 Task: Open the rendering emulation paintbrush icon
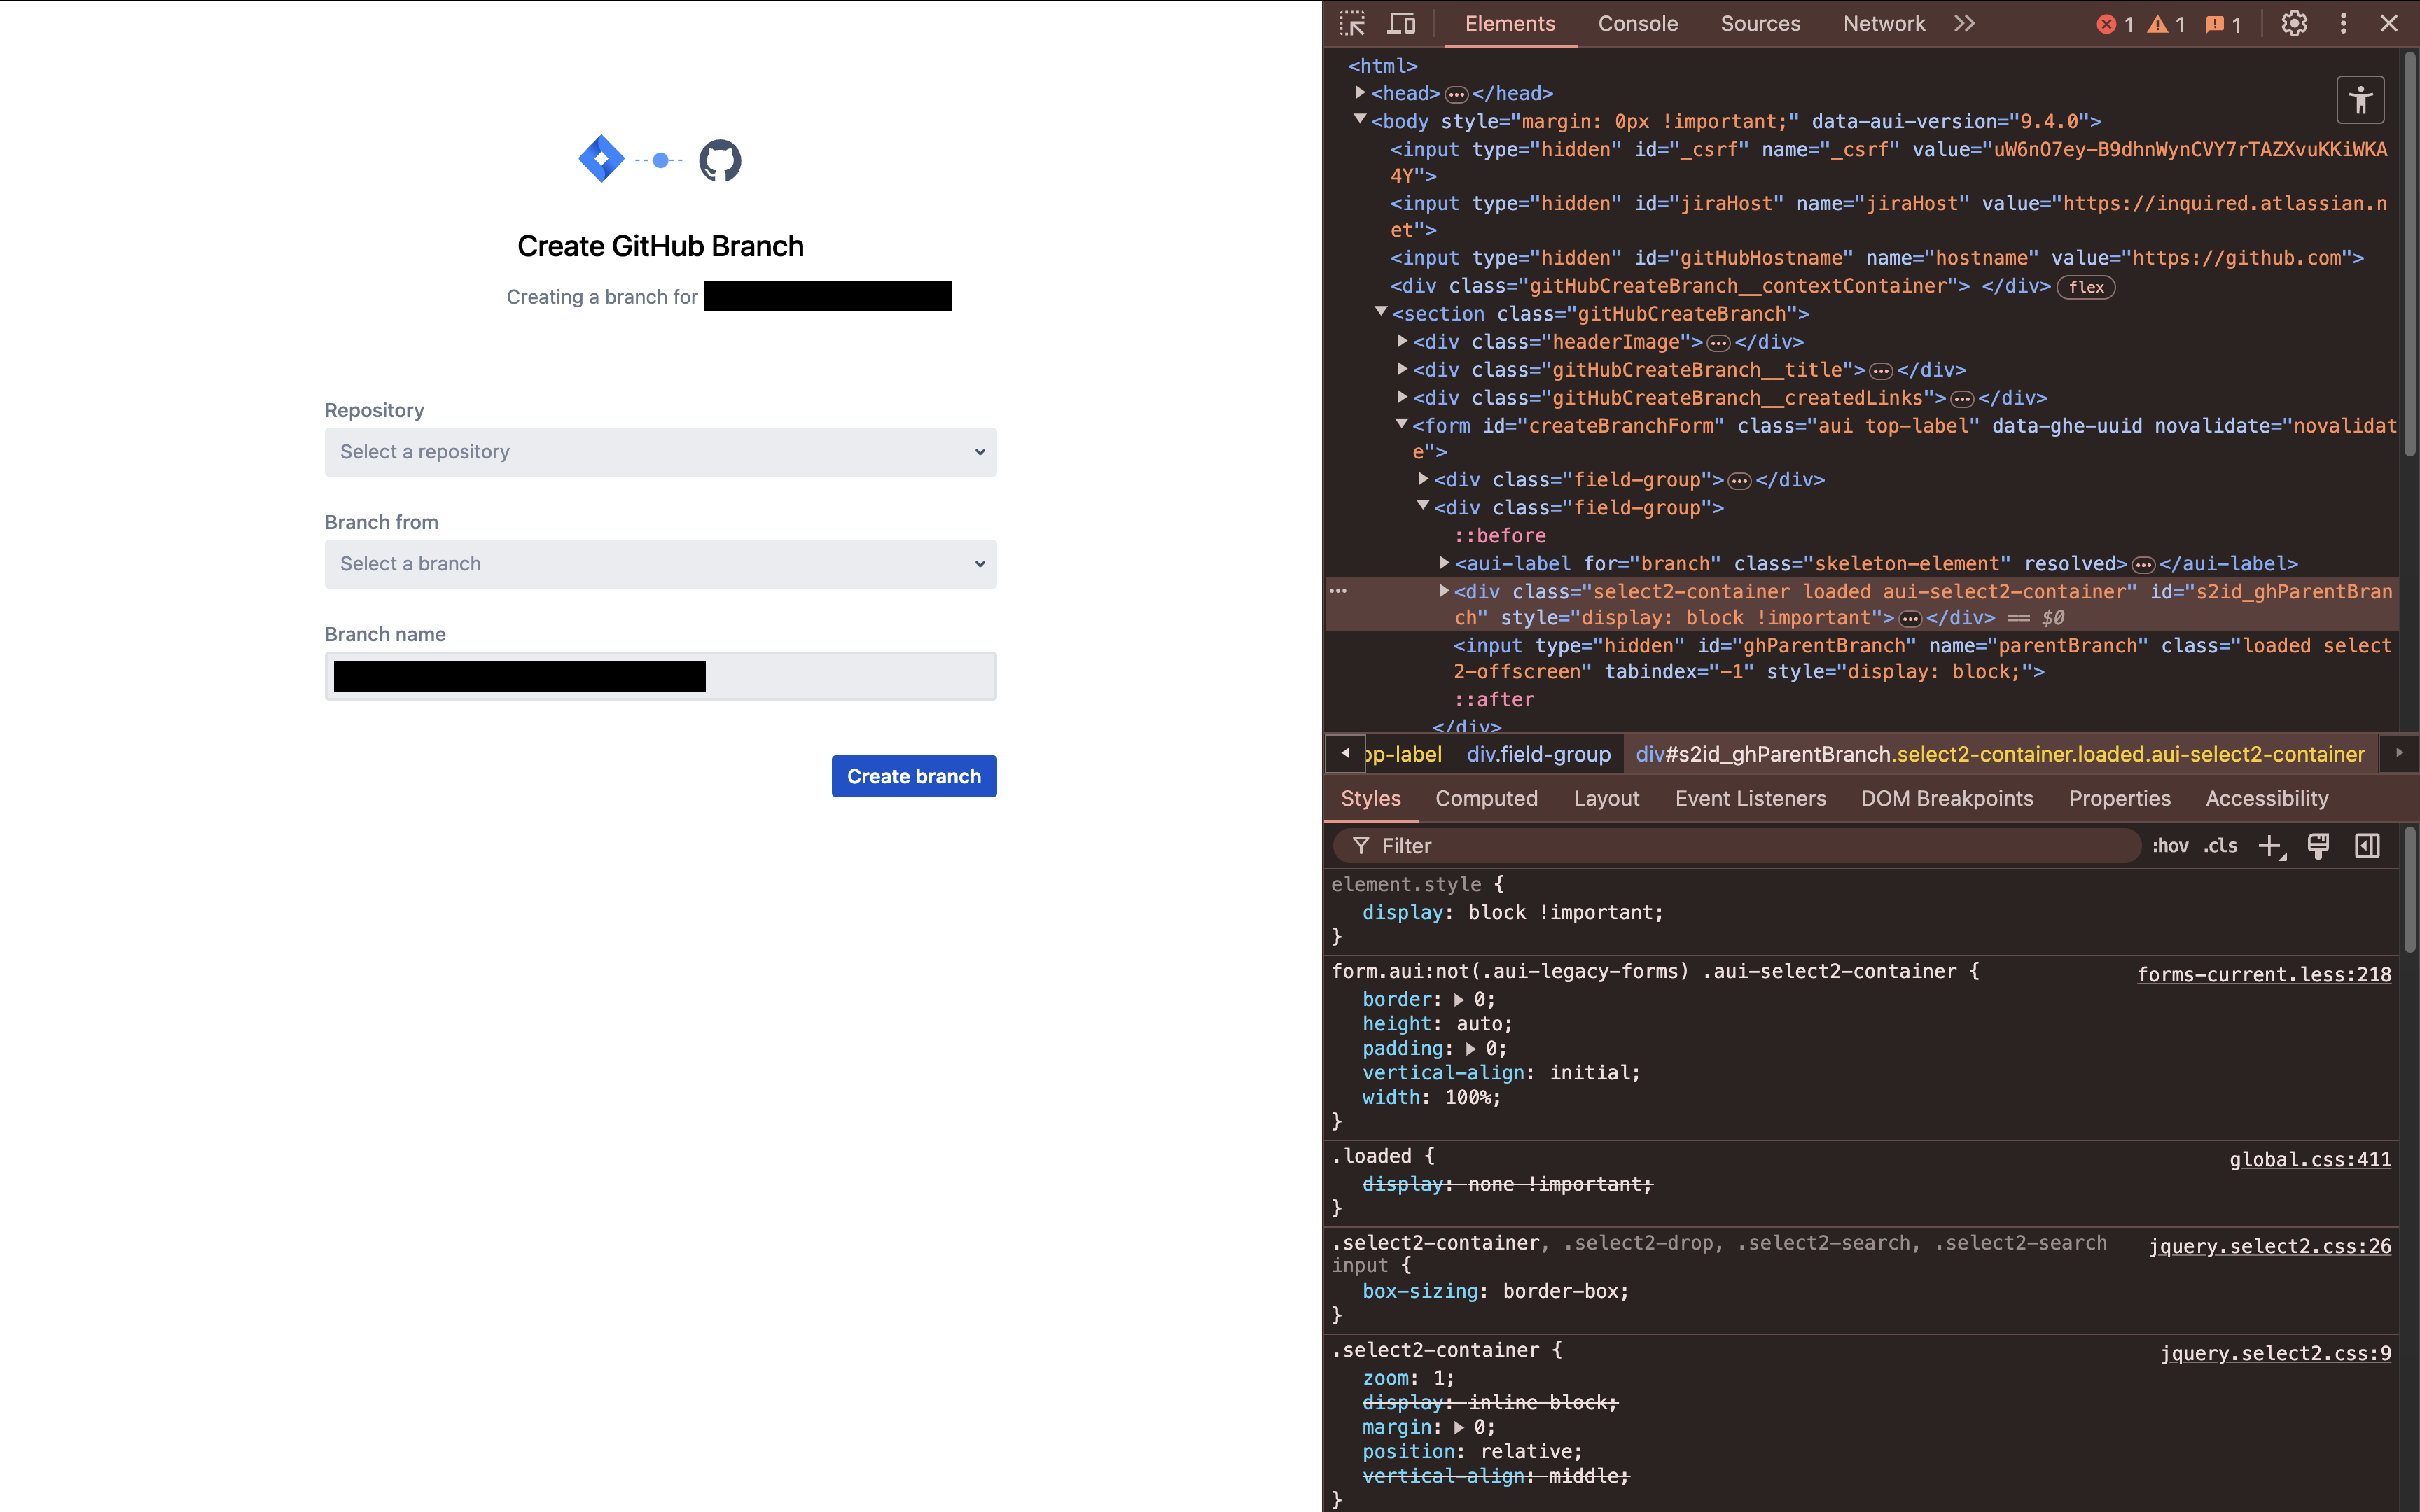pos(2318,846)
